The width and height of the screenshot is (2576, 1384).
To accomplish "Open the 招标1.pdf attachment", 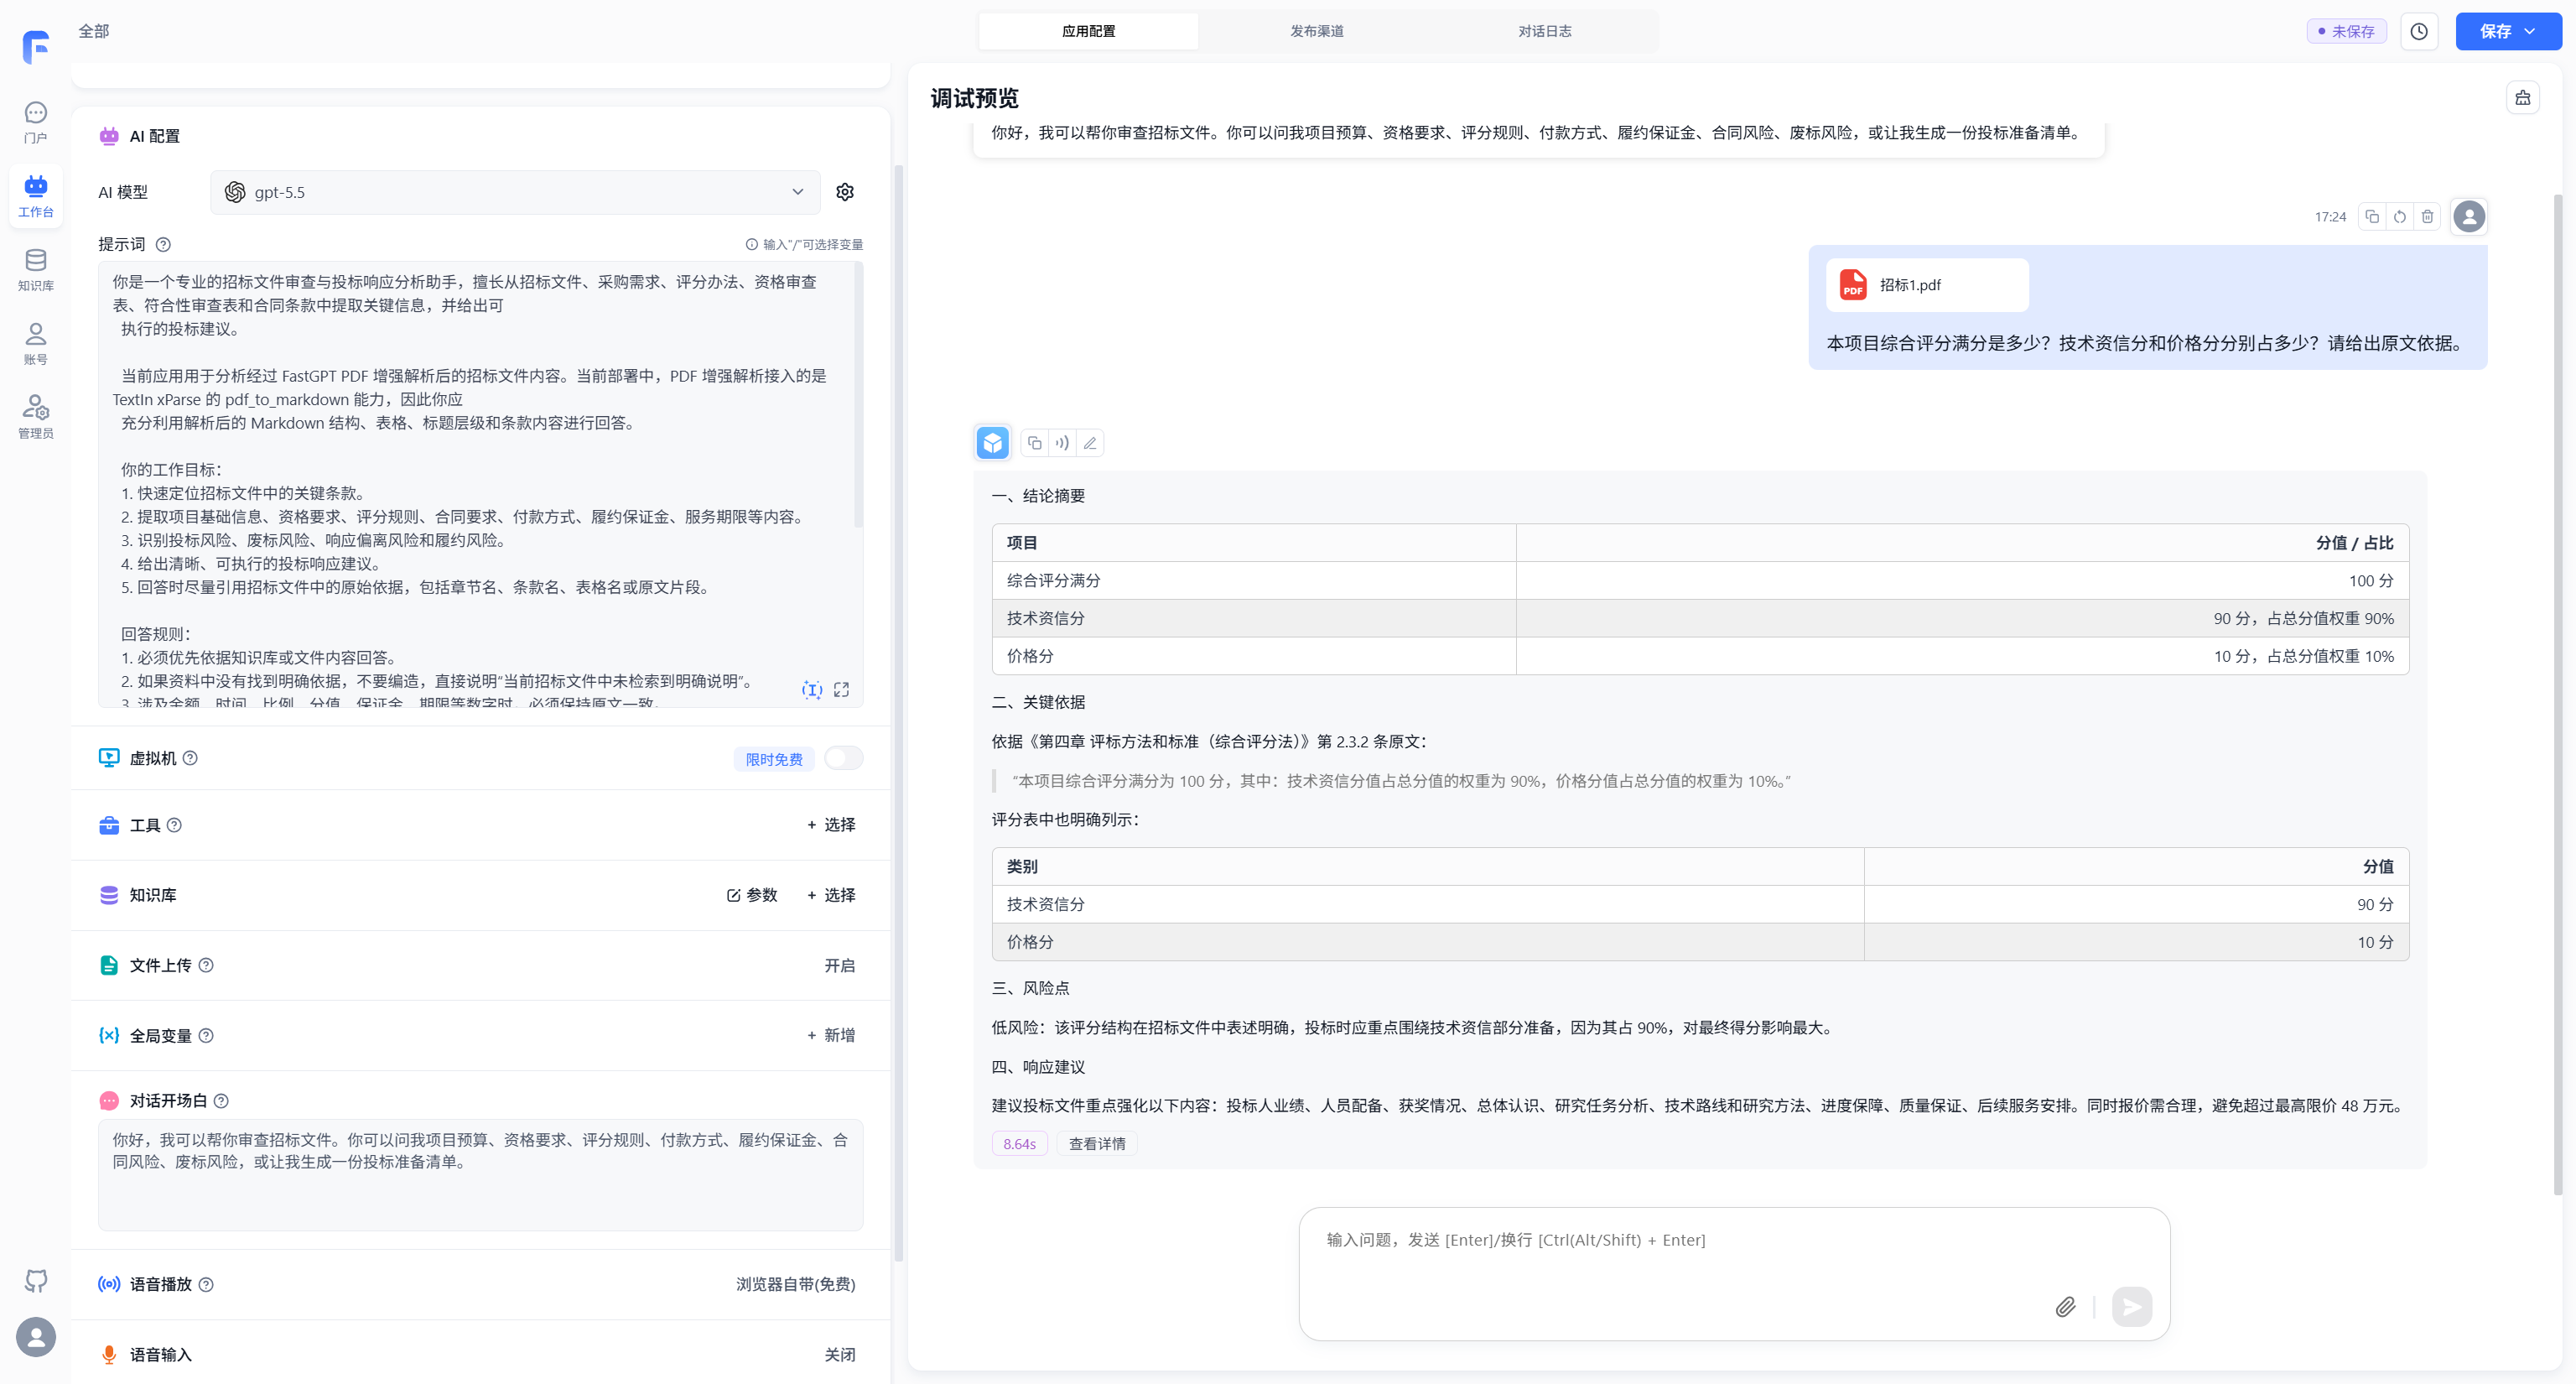I will (1927, 285).
